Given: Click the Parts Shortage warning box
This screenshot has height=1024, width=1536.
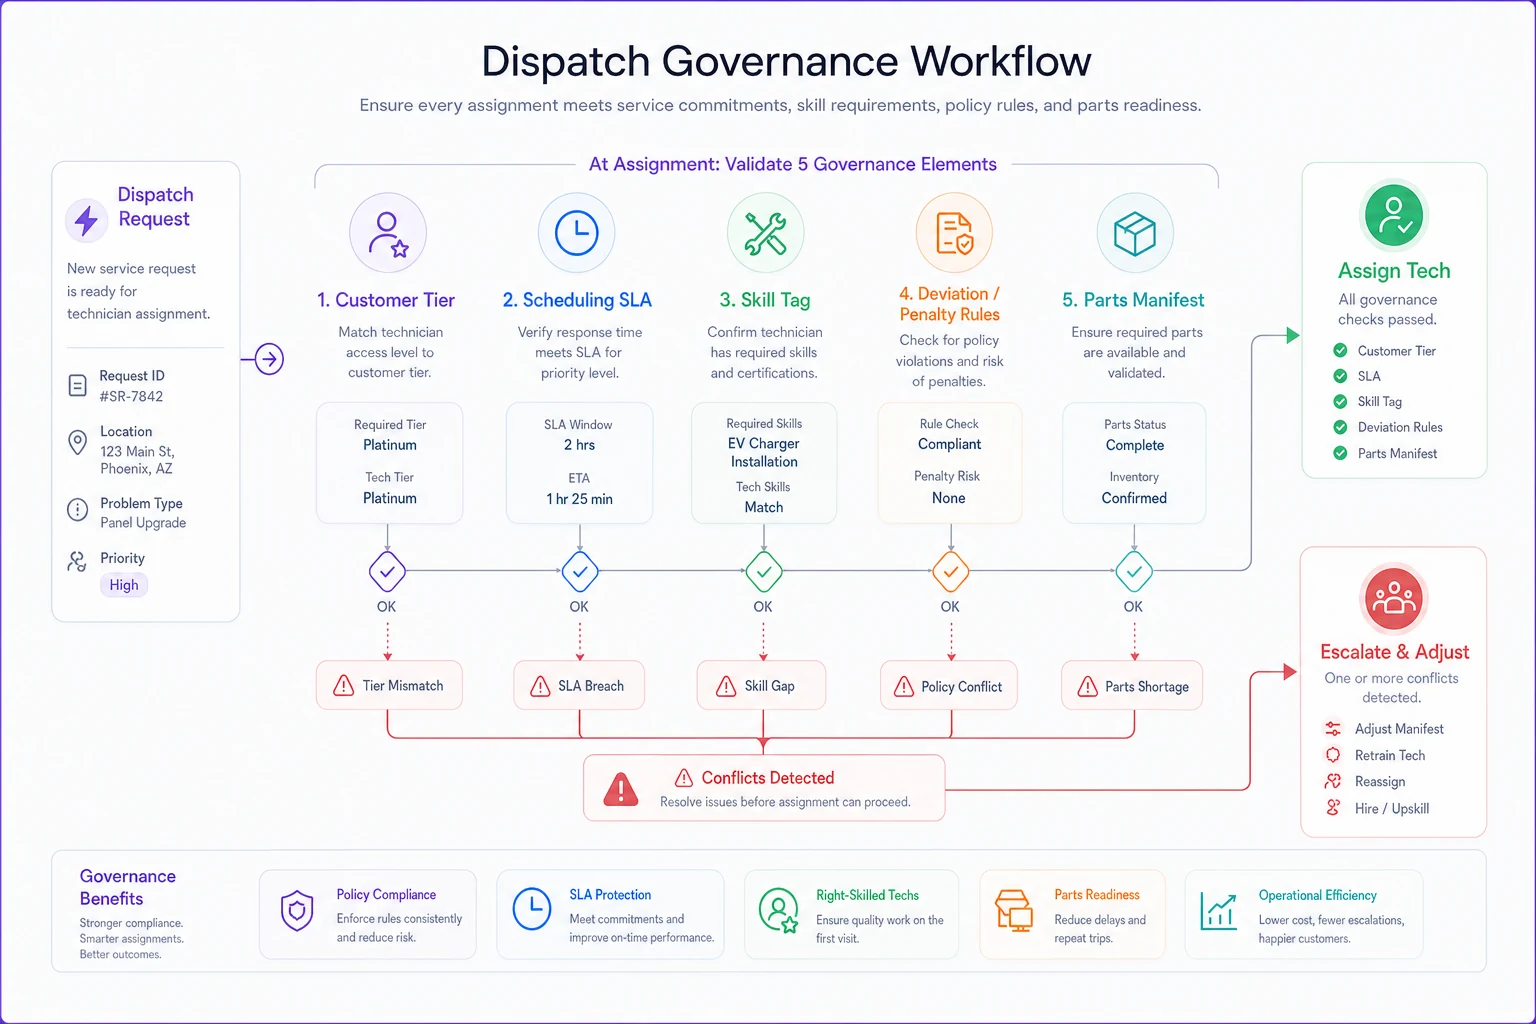Looking at the screenshot, I should [x=1132, y=685].
